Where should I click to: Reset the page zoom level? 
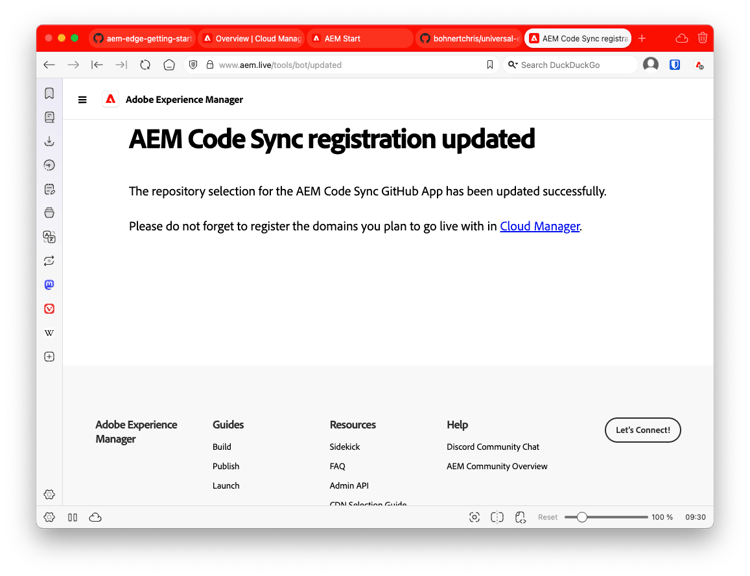click(548, 517)
